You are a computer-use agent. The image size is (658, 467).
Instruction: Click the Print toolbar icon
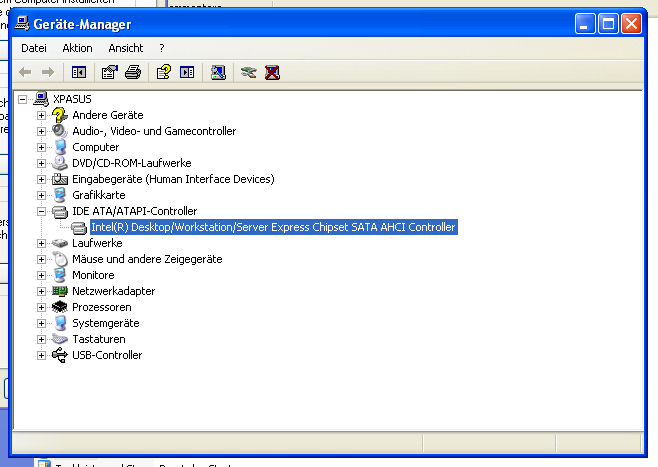point(134,72)
